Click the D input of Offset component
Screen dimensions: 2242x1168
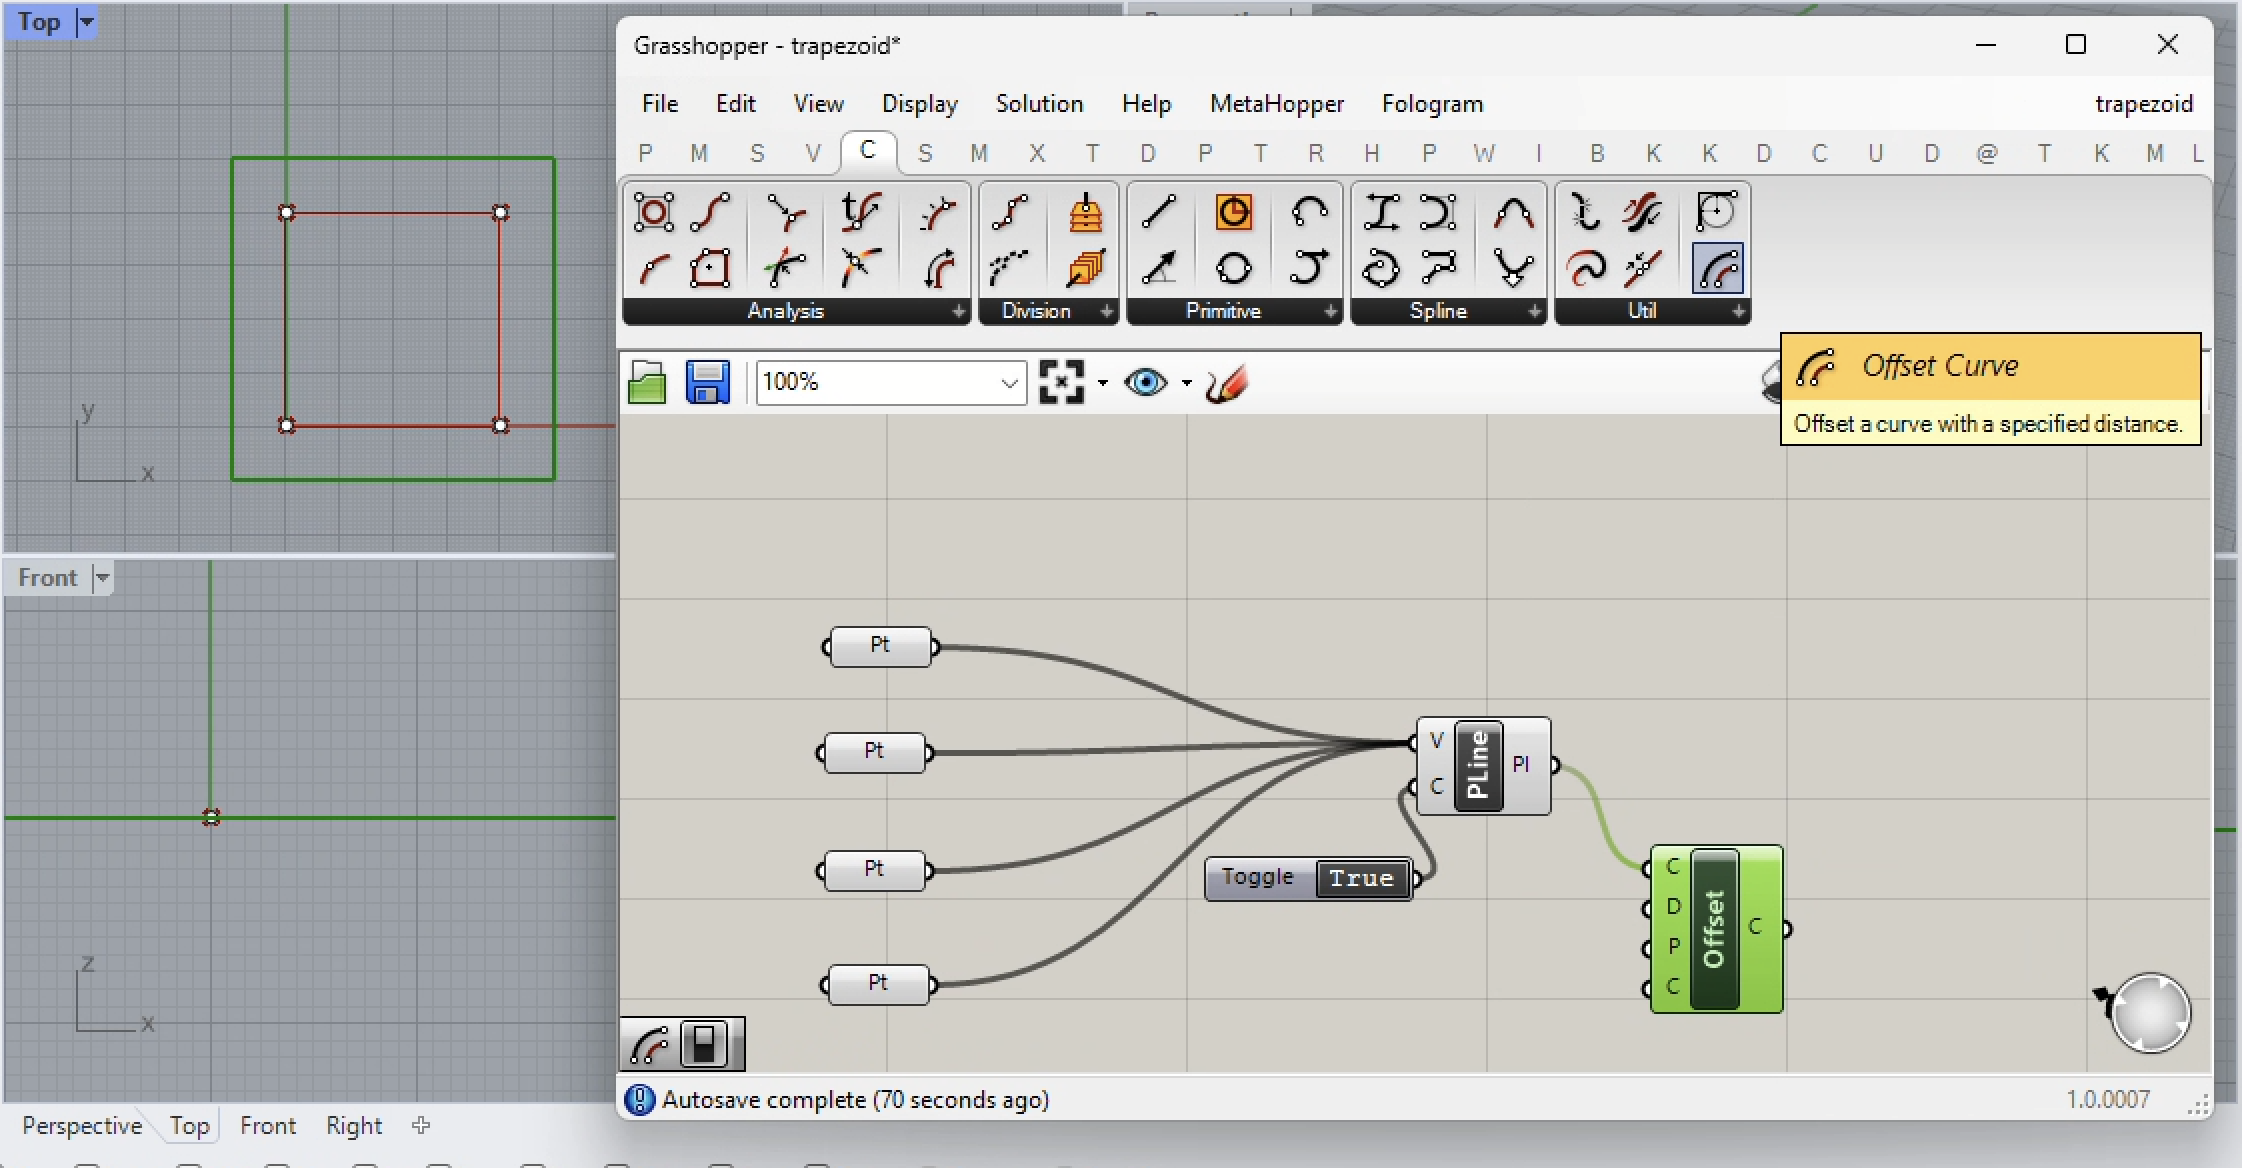(x=1672, y=907)
